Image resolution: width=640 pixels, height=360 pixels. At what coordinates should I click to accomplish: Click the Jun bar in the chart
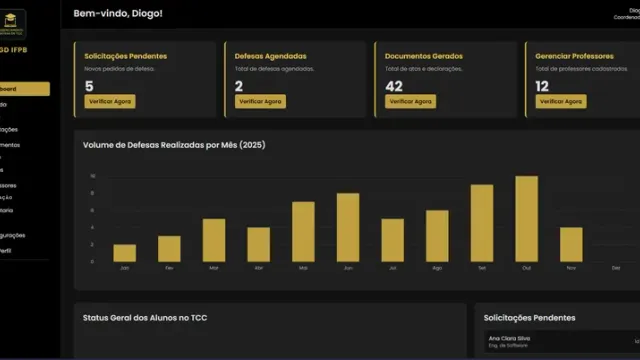[348, 227]
